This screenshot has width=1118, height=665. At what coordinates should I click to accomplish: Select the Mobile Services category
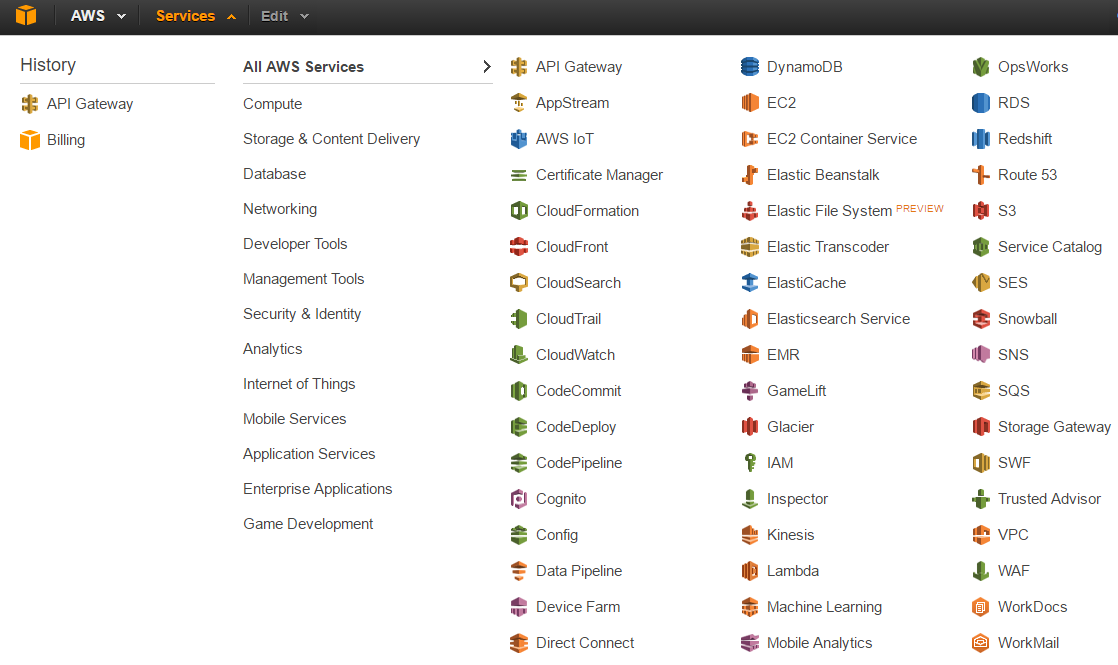[294, 418]
